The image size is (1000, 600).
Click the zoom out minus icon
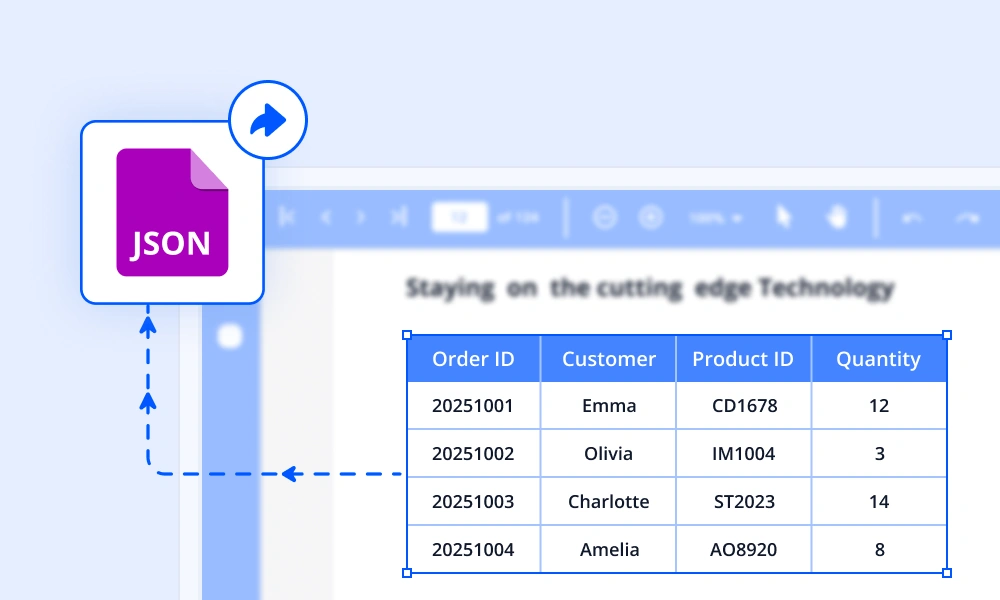coord(604,217)
